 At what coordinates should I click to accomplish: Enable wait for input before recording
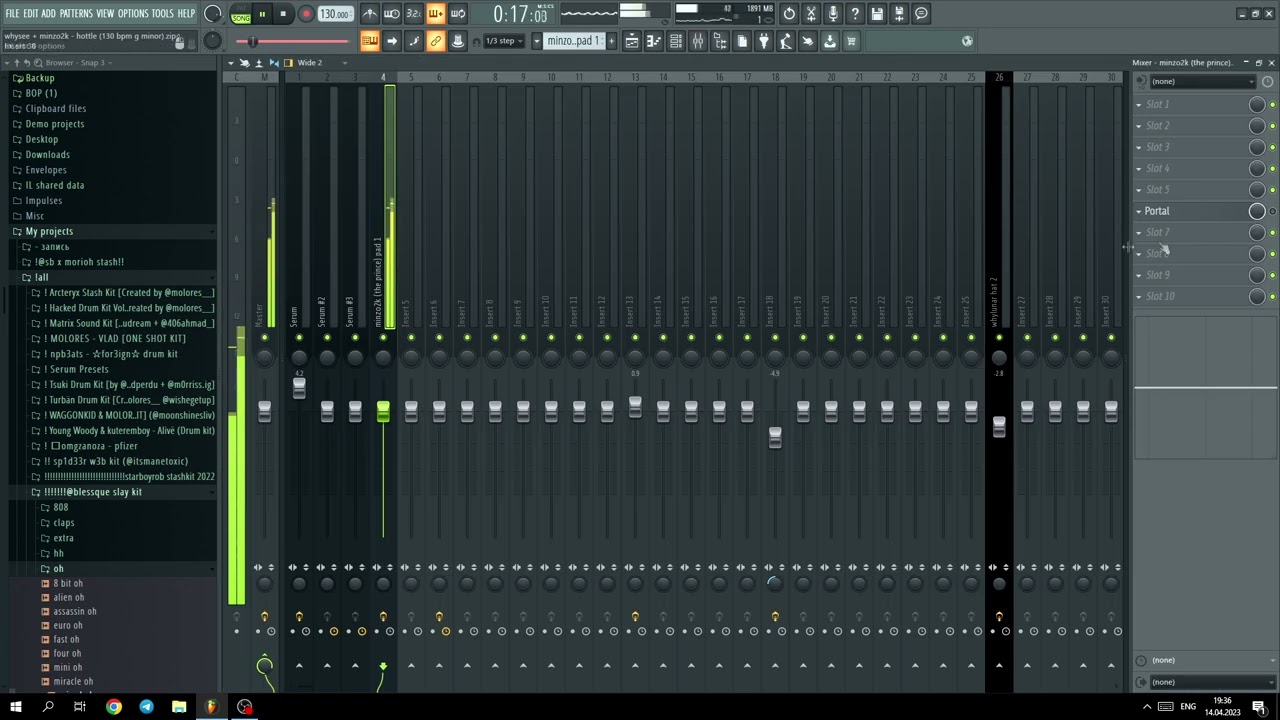pos(392,14)
